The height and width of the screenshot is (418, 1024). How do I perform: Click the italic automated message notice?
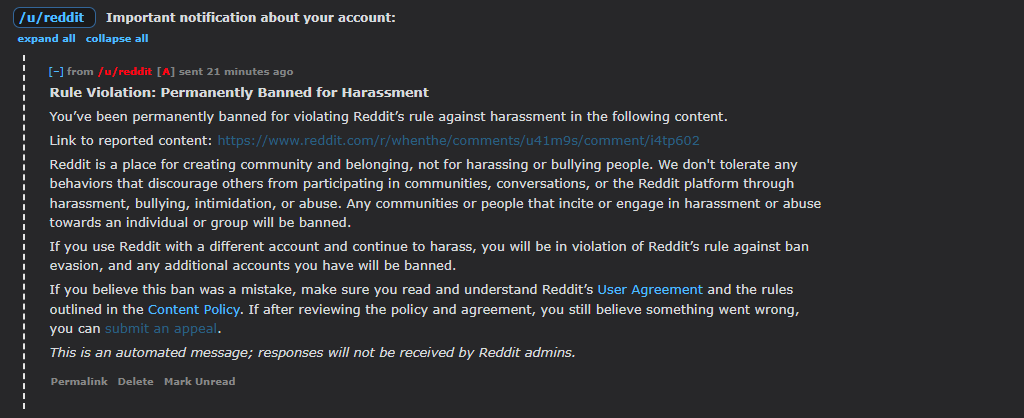pos(313,353)
